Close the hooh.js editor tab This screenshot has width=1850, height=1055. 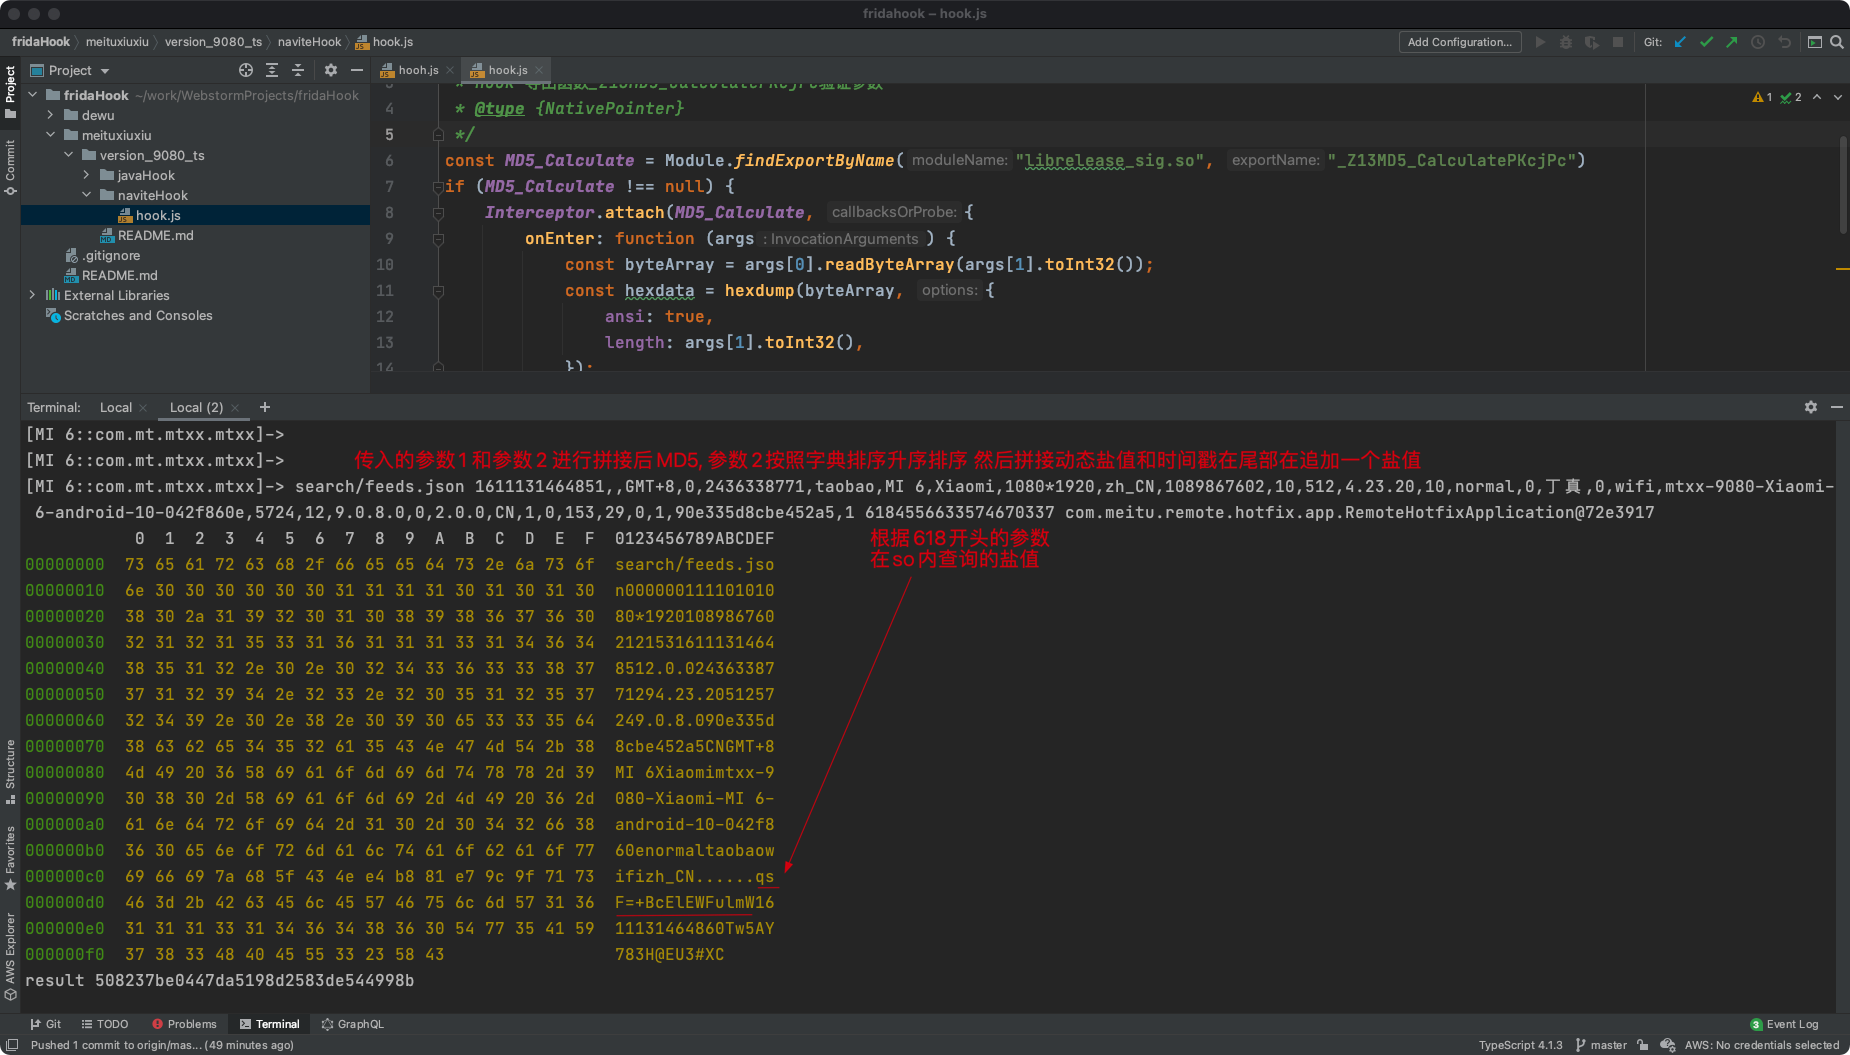[450, 70]
